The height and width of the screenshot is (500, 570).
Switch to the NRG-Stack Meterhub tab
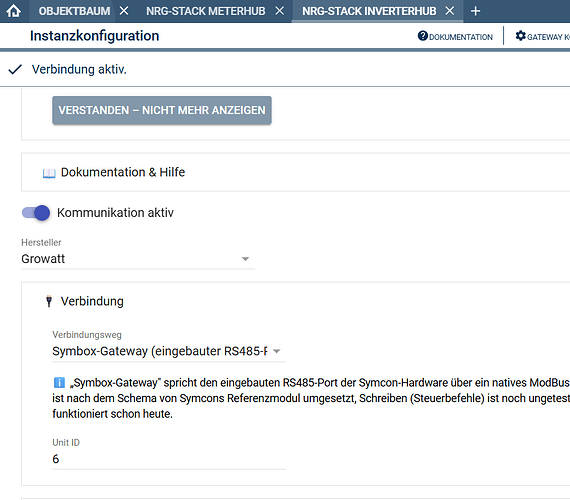point(206,11)
